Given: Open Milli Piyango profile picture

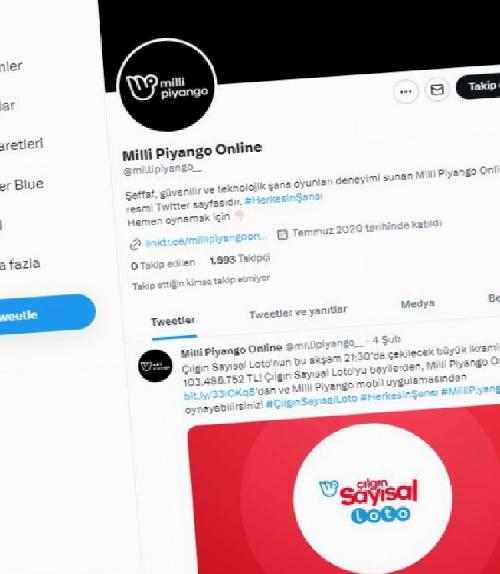Looking at the screenshot, I should (167, 85).
